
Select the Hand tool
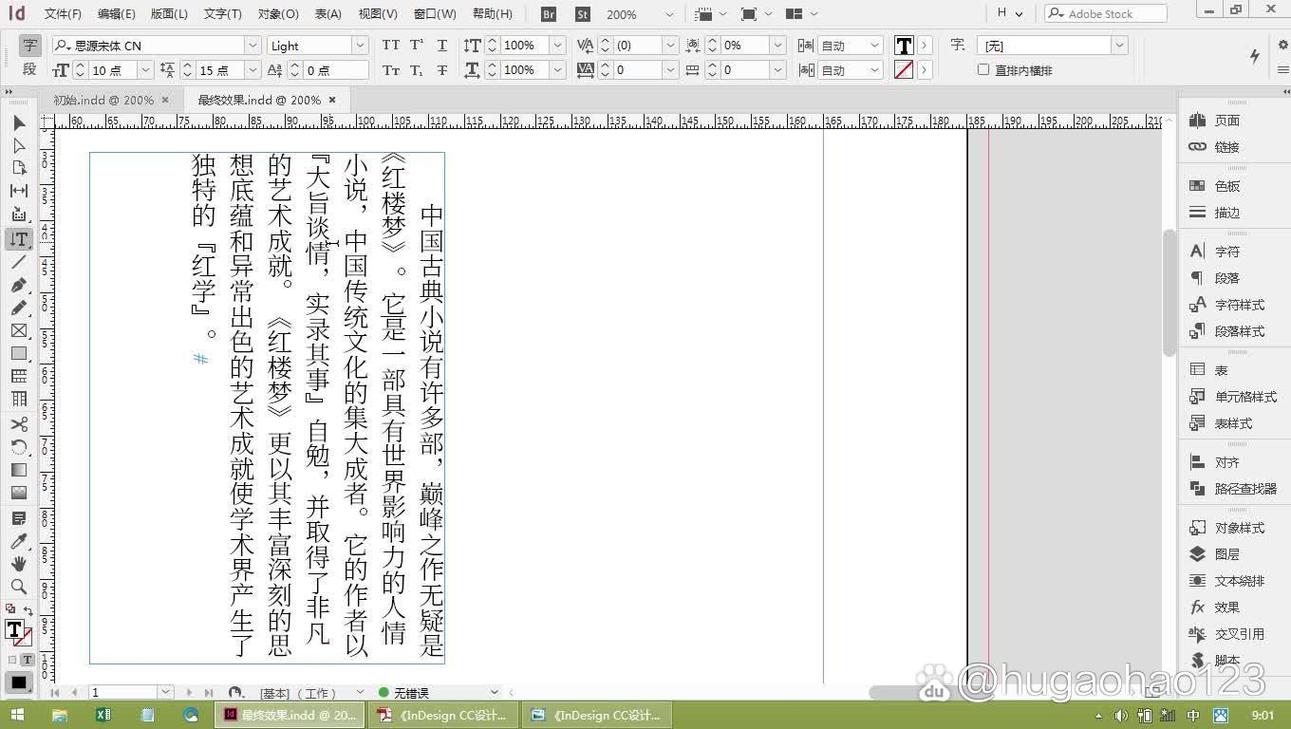pos(19,562)
